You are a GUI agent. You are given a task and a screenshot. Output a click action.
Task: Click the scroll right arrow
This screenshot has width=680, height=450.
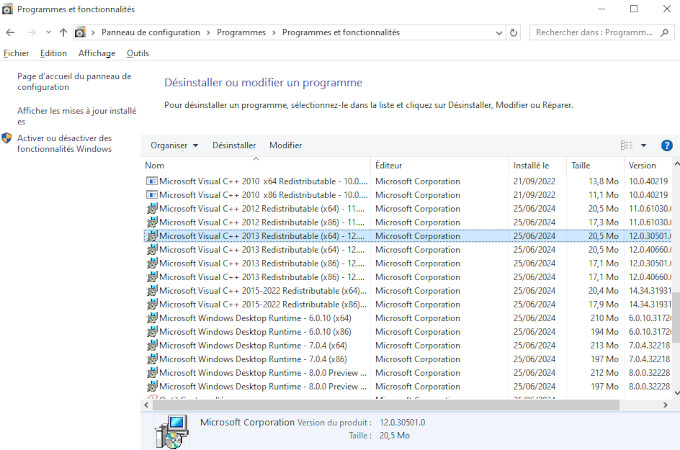click(665, 405)
